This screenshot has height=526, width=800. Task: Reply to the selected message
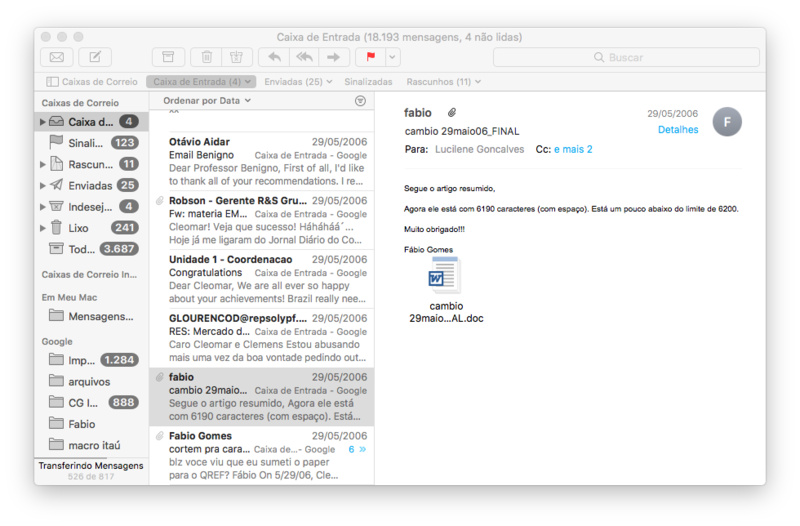tap(274, 57)
